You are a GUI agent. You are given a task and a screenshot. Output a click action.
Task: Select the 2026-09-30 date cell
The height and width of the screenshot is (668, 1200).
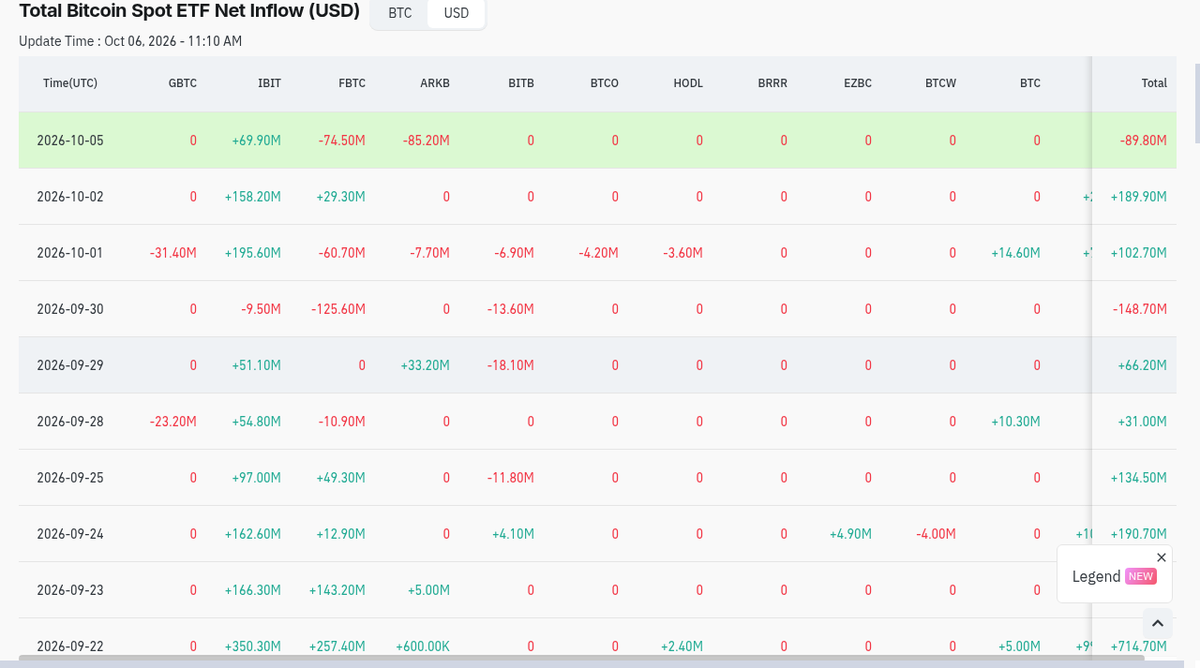(70, 309)
